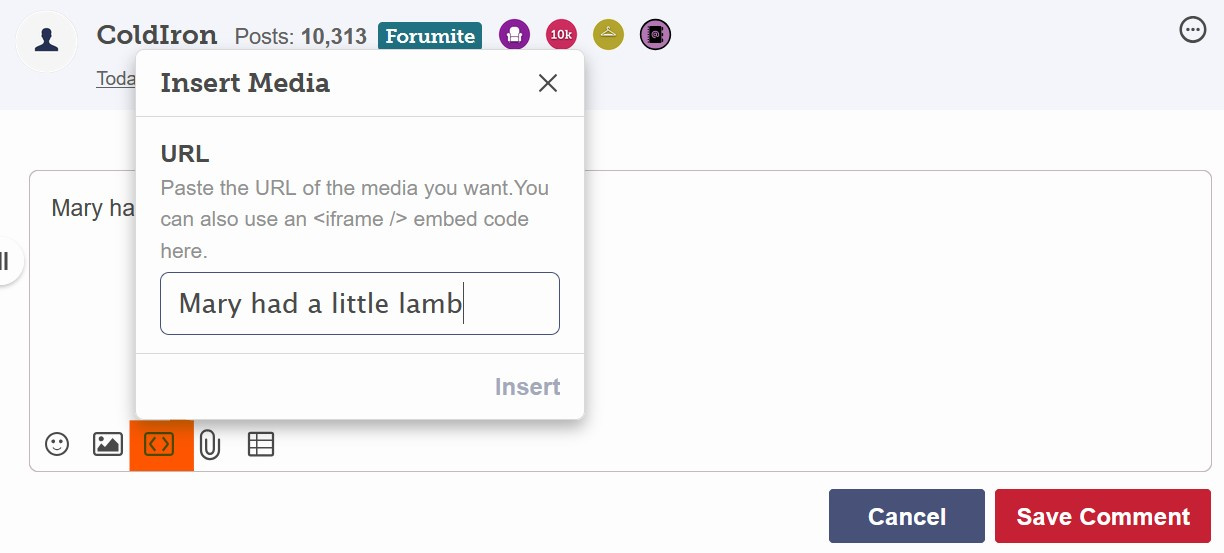This screenshot has width=1224, height=553.
Task: Open the emoji picker
Action: point(57,444)
